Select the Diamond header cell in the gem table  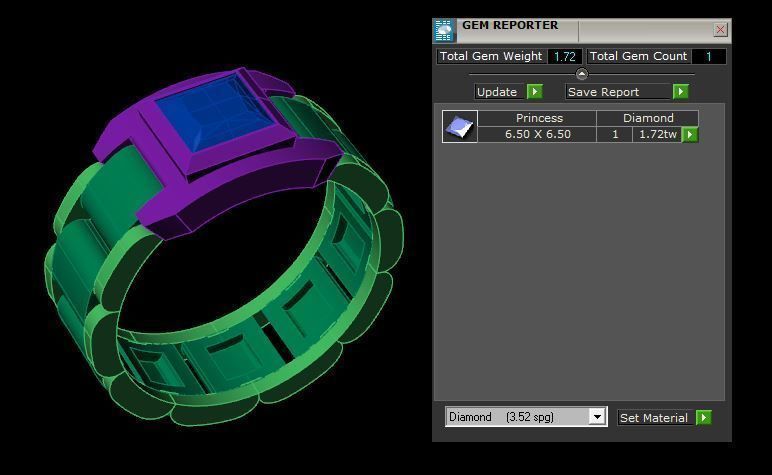click(648, 118)
